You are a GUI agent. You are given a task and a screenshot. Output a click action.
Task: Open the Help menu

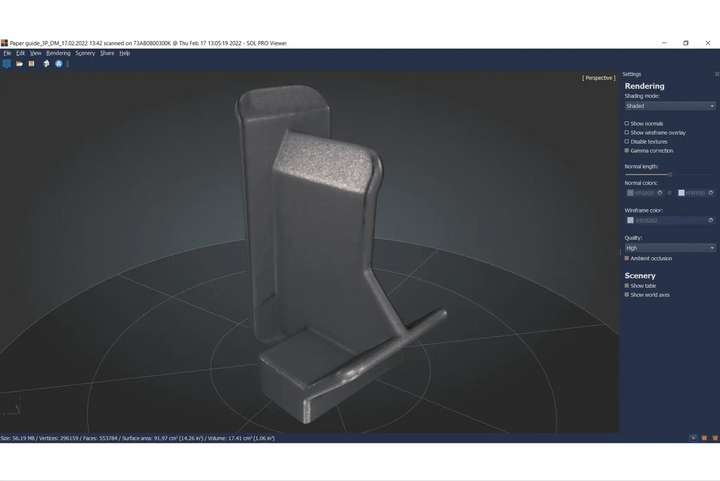[124, 53]
